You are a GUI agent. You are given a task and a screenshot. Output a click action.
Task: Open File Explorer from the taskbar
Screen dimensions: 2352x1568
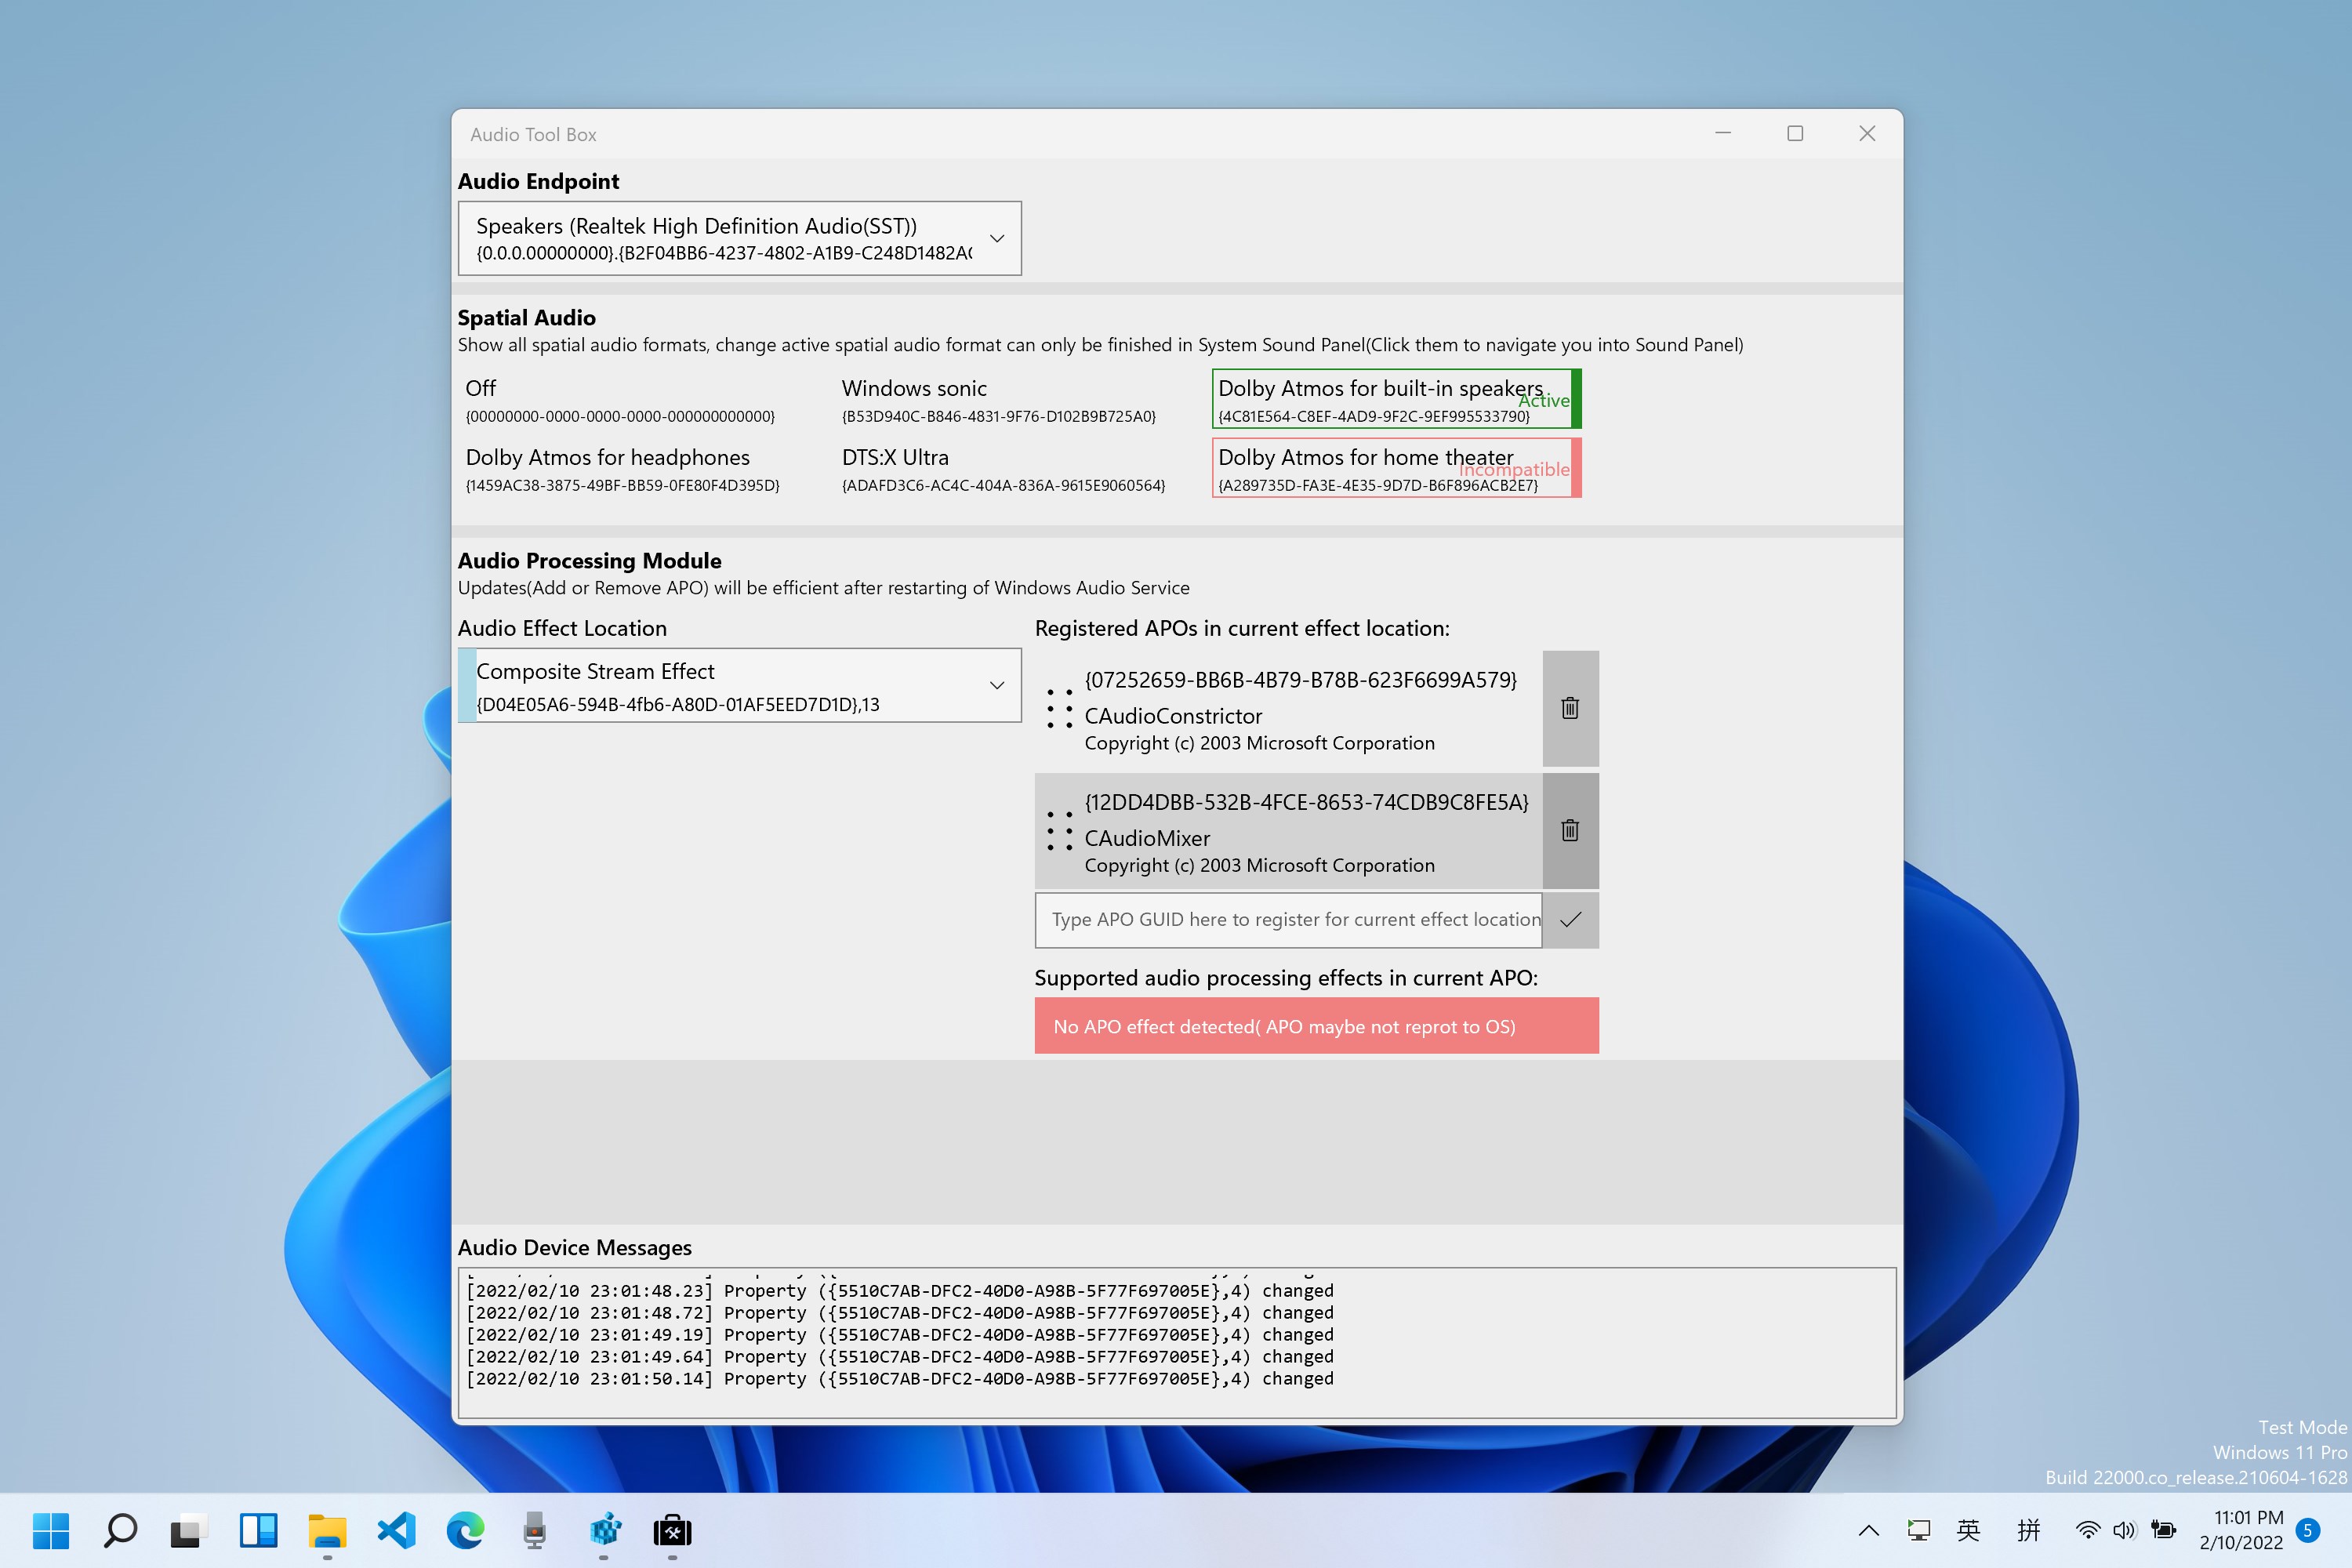click(x=327, y=1530)
